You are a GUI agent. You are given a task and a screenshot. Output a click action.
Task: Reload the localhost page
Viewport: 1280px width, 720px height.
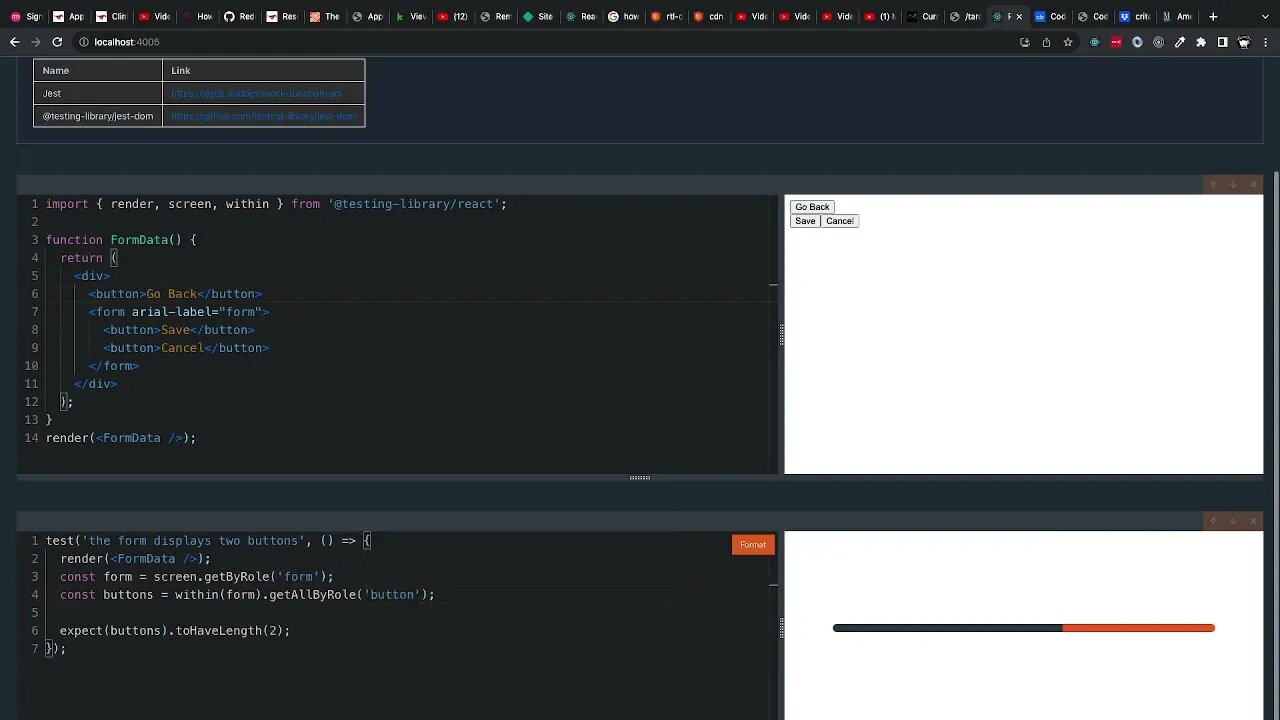57,42
